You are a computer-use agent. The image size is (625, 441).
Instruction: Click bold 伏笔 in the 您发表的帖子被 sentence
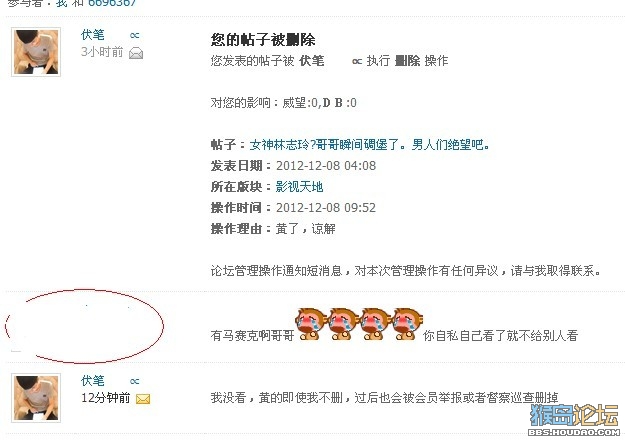click(x=312, y=61)
